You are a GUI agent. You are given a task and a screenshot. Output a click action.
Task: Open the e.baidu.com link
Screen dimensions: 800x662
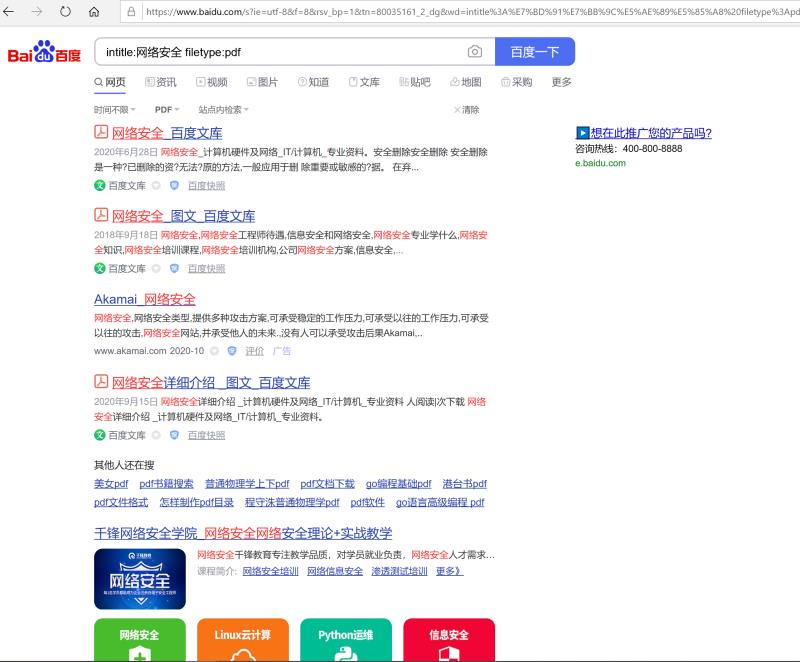[x=601, y=163]
